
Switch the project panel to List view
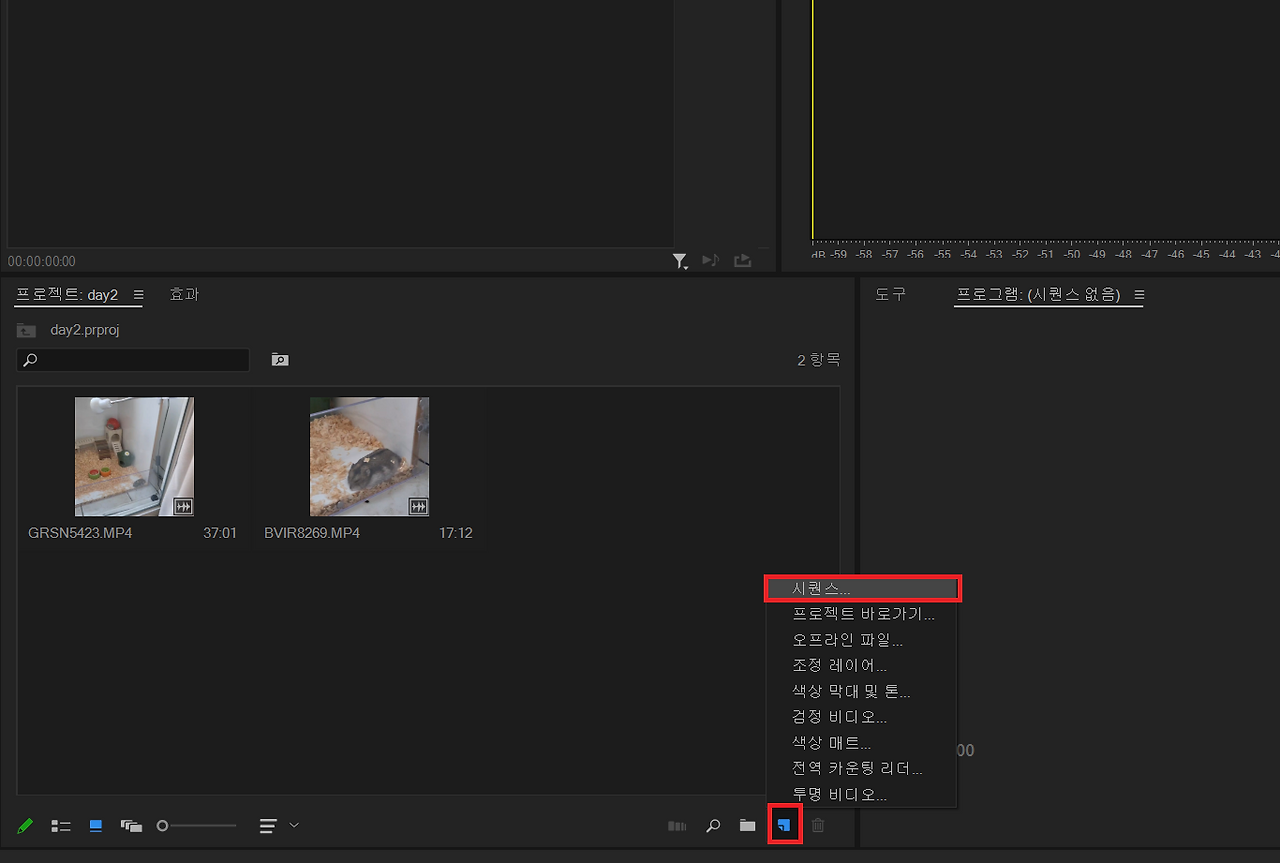[x=61, y=825]
